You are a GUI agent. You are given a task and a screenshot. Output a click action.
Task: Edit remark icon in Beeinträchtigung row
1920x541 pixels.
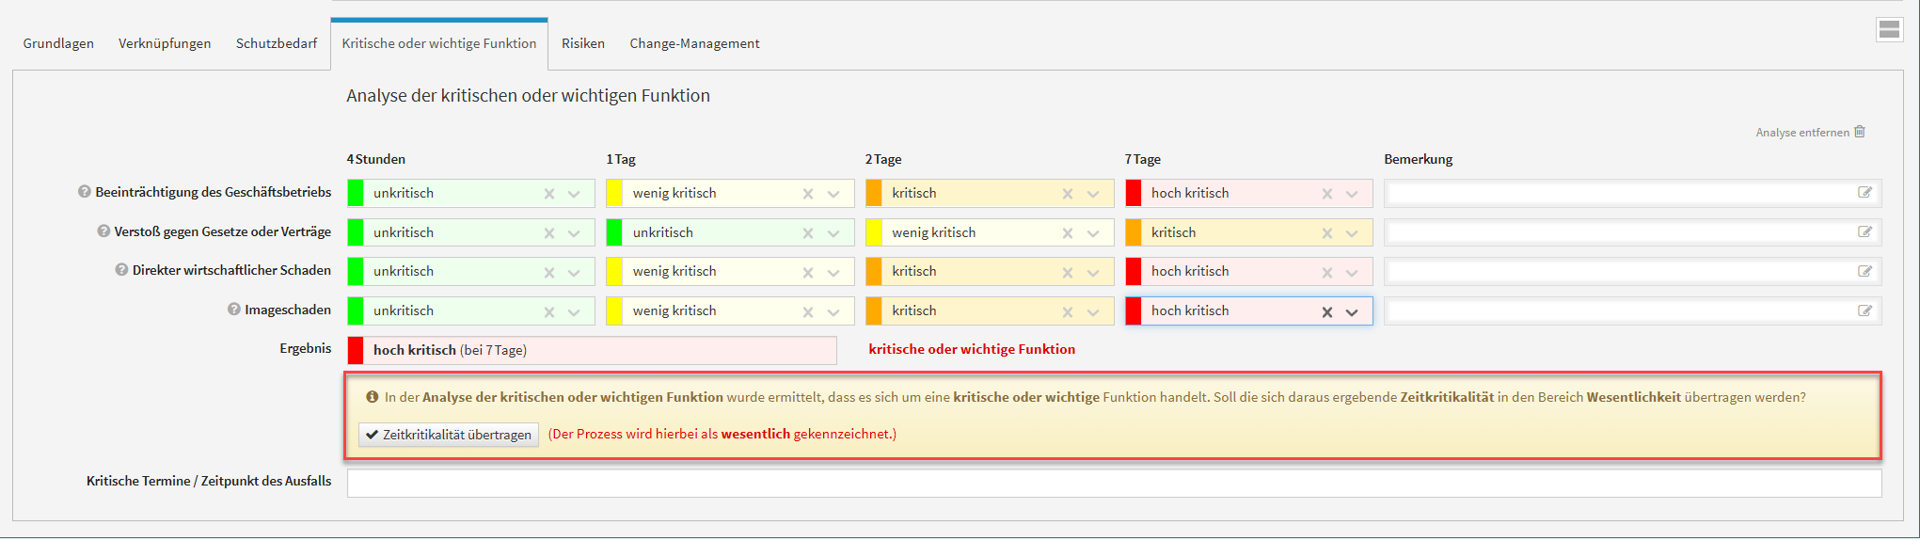(x=1865, y=193)
